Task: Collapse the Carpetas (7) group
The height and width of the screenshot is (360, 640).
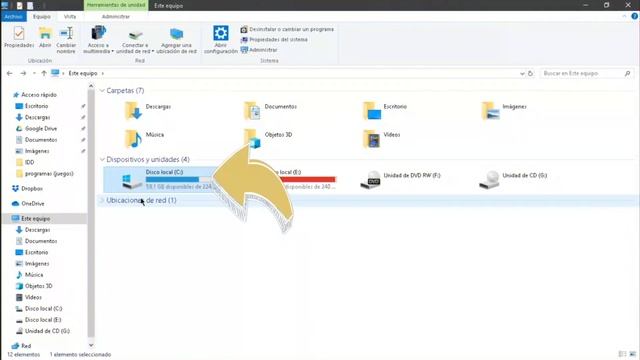Action: tap(102, 91)
